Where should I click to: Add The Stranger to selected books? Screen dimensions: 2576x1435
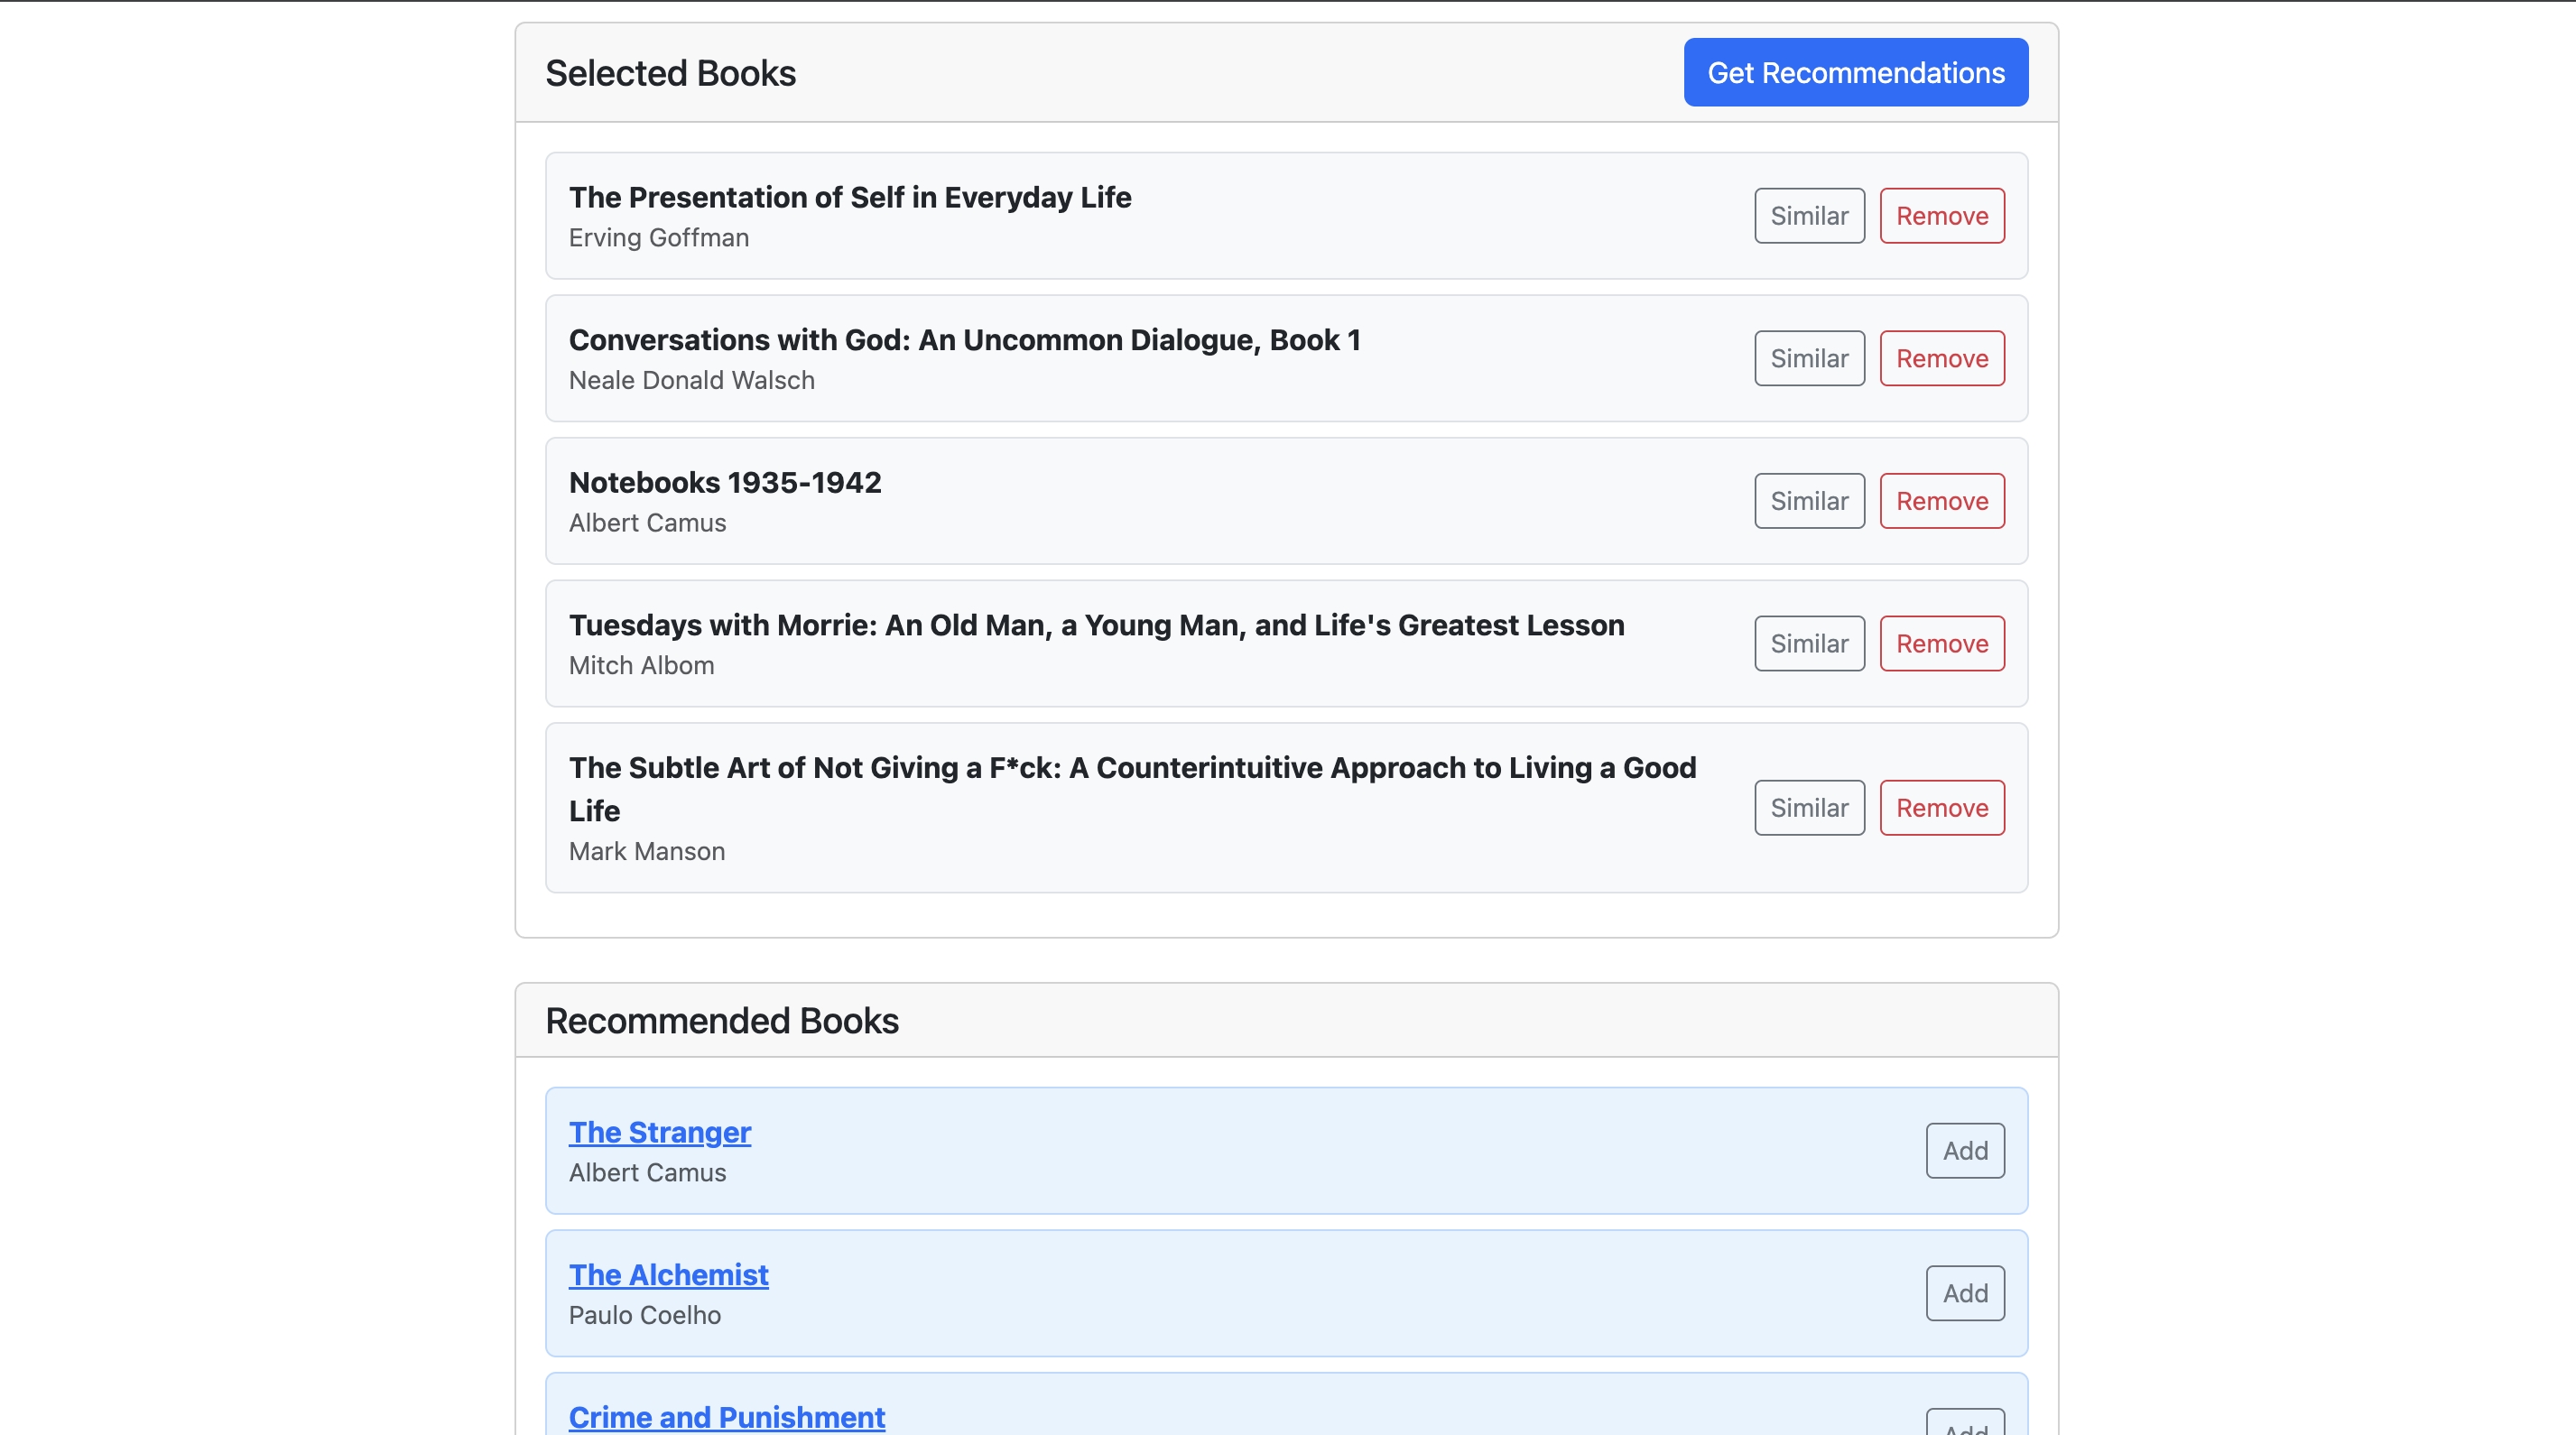point(1964,1151)
